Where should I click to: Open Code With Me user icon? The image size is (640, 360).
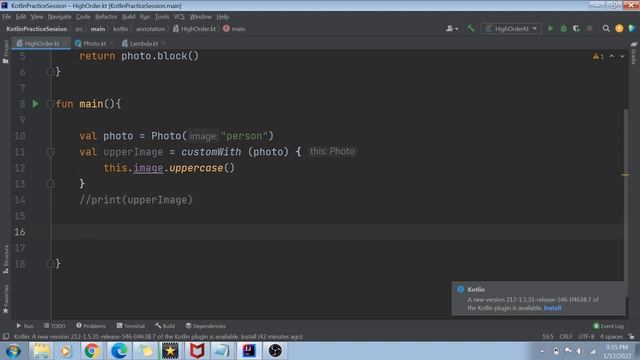coord(452,29)
